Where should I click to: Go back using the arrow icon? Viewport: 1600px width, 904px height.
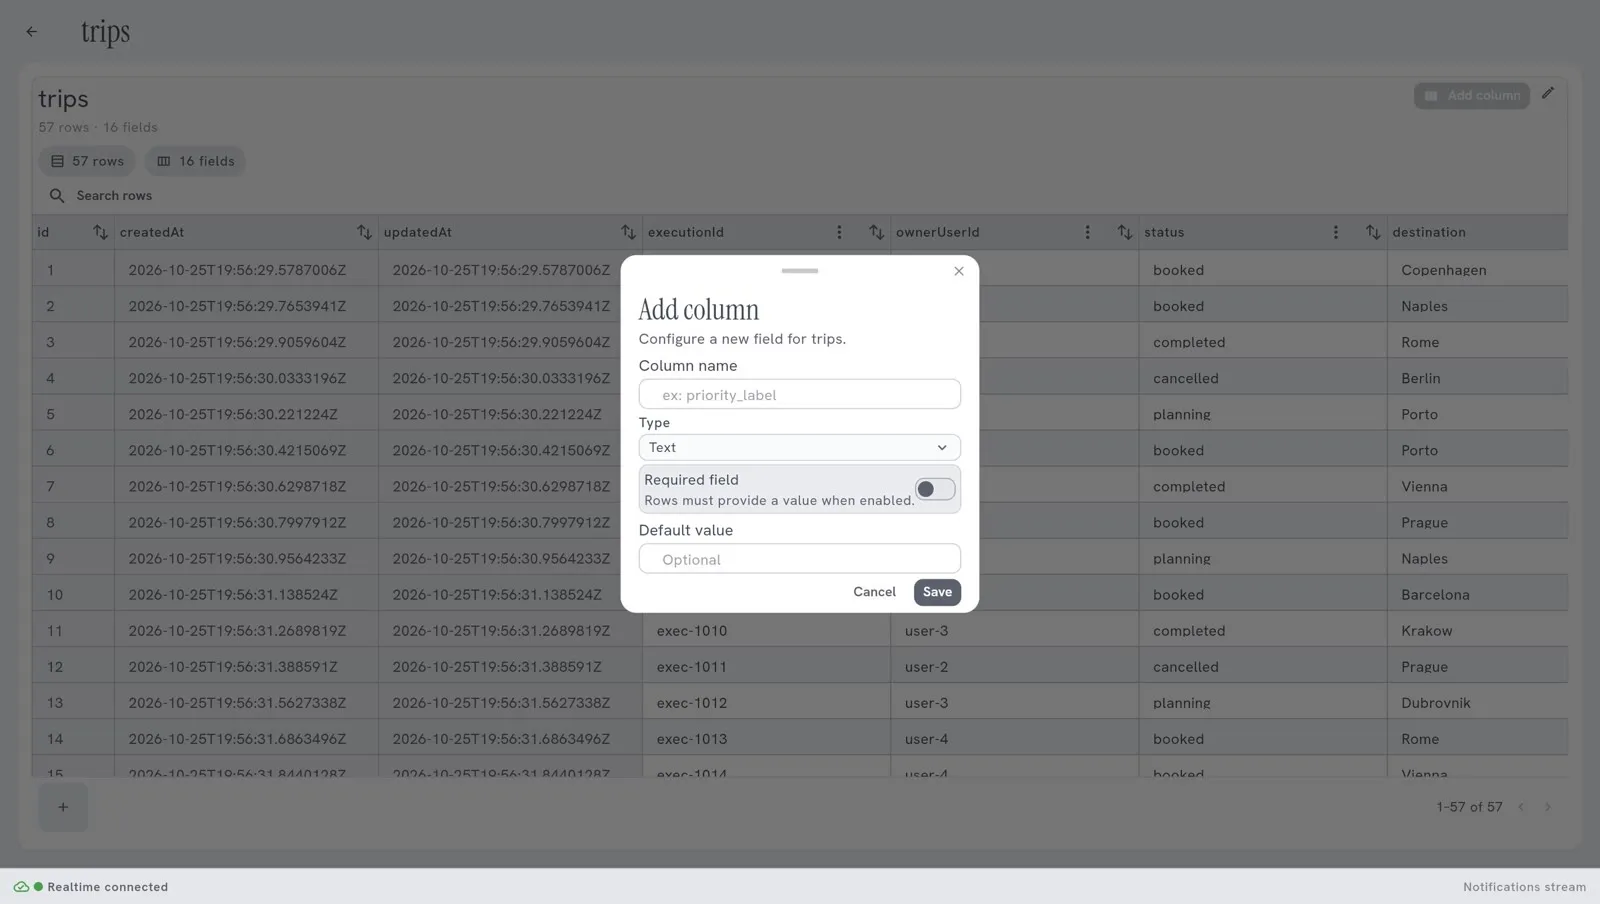(x=32, y=32)
